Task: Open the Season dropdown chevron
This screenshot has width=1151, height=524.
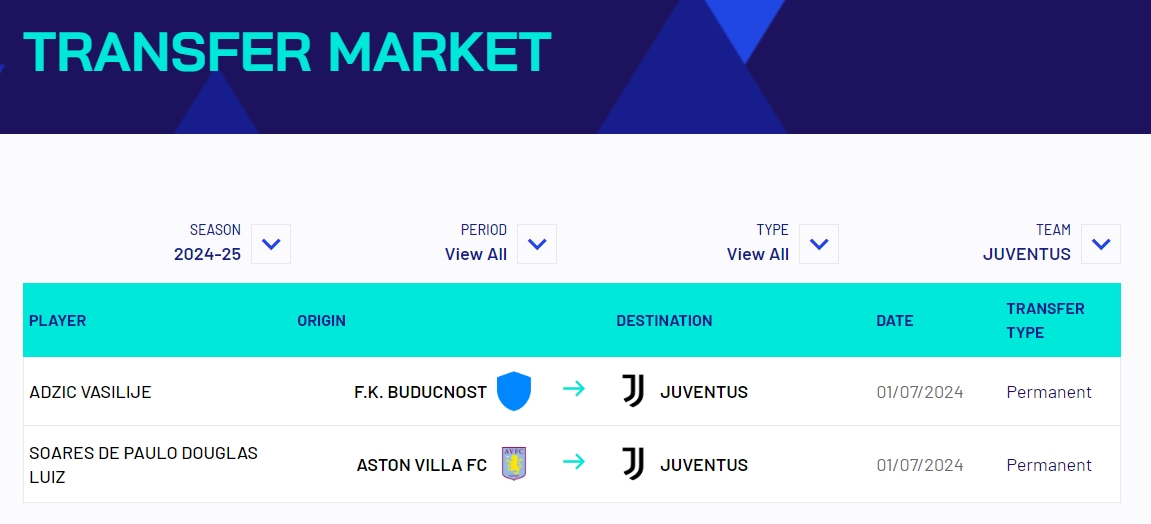Action: point(271,244)
